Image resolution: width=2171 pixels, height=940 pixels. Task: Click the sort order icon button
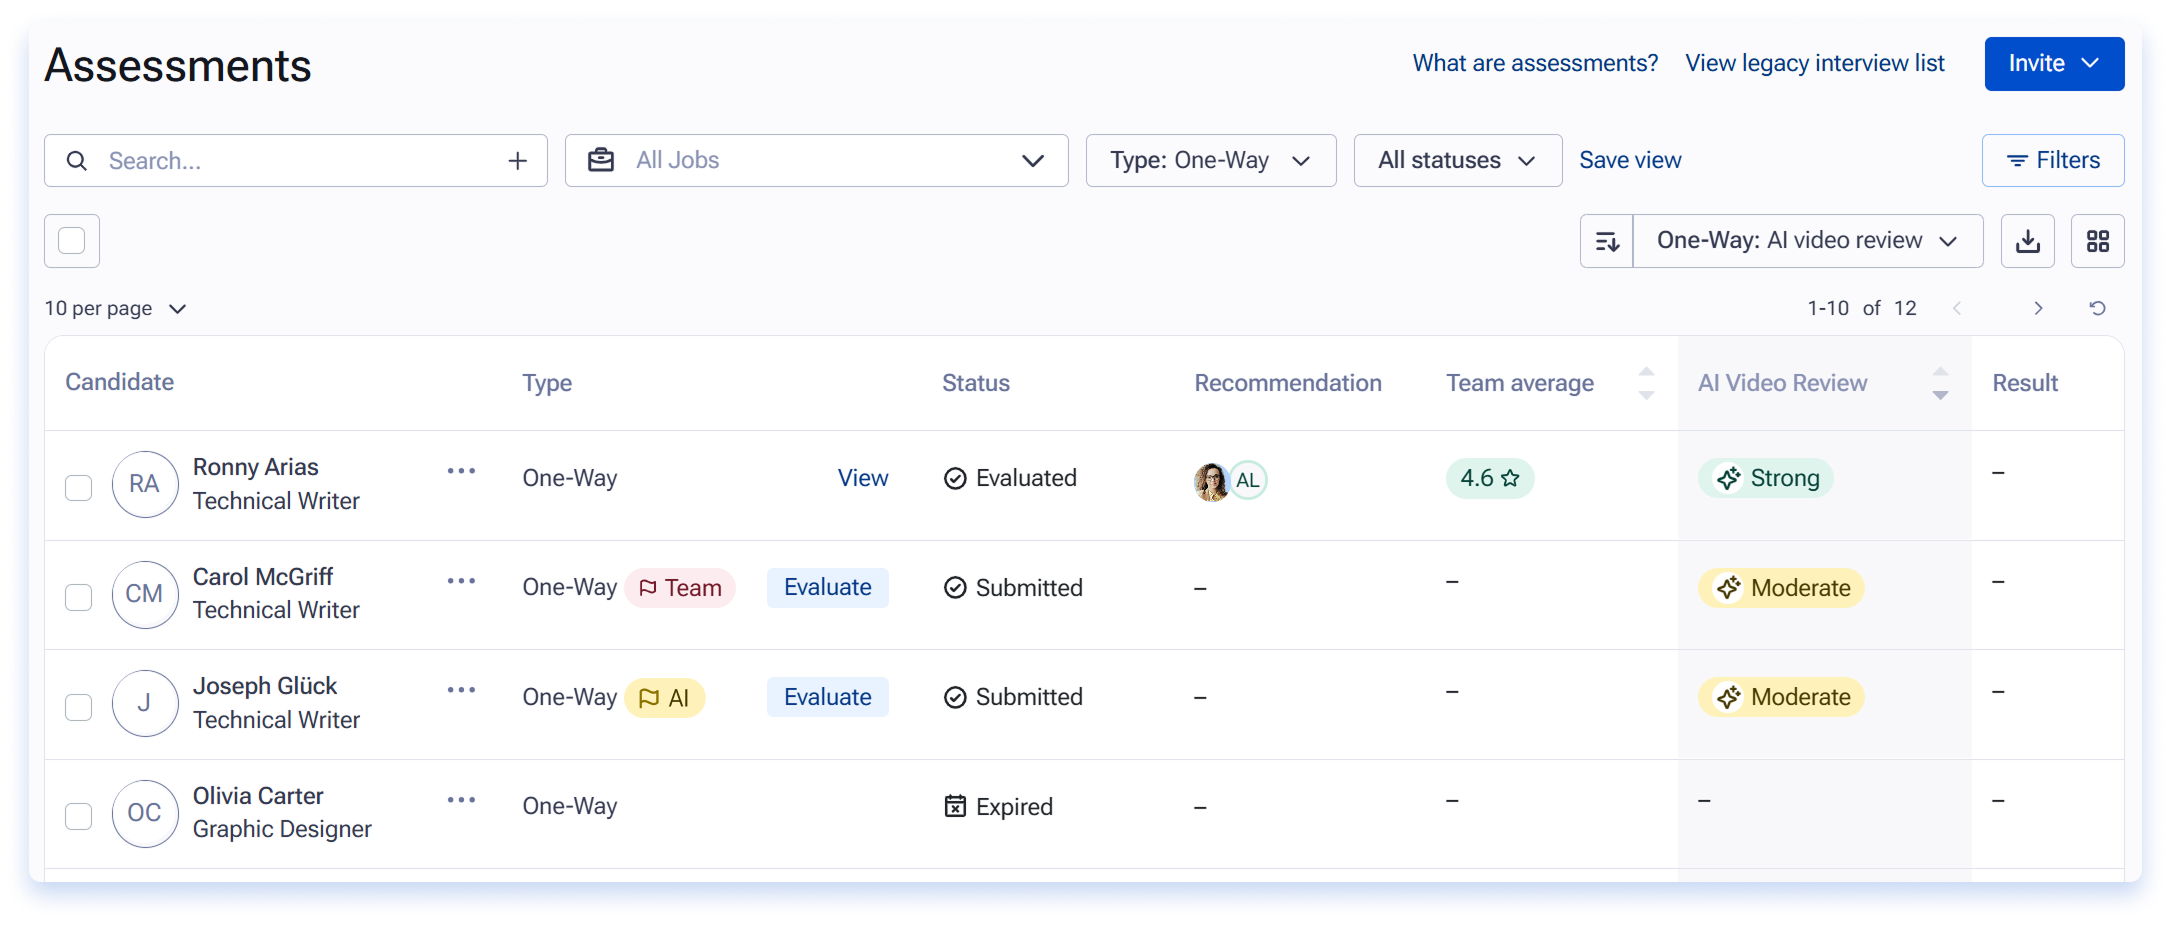[x=1606, y=241]
